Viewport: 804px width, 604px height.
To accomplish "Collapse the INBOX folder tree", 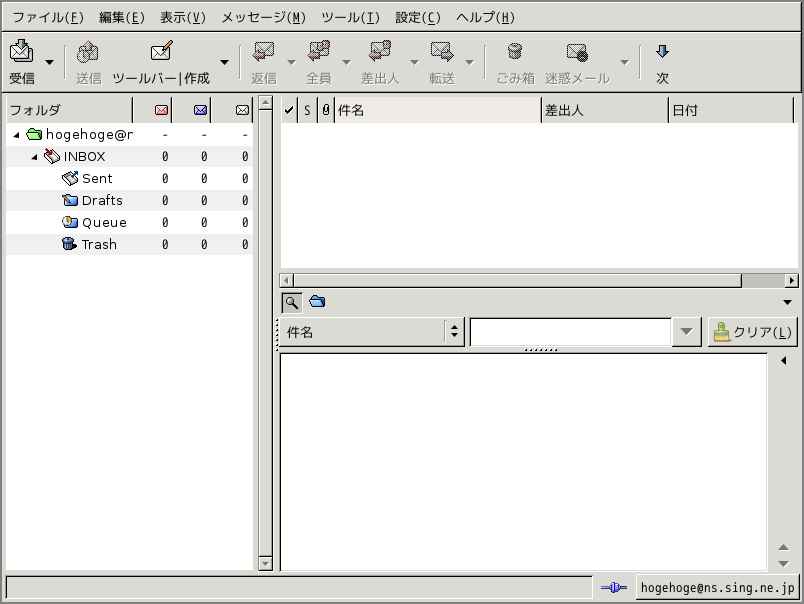I will [35, 157].
